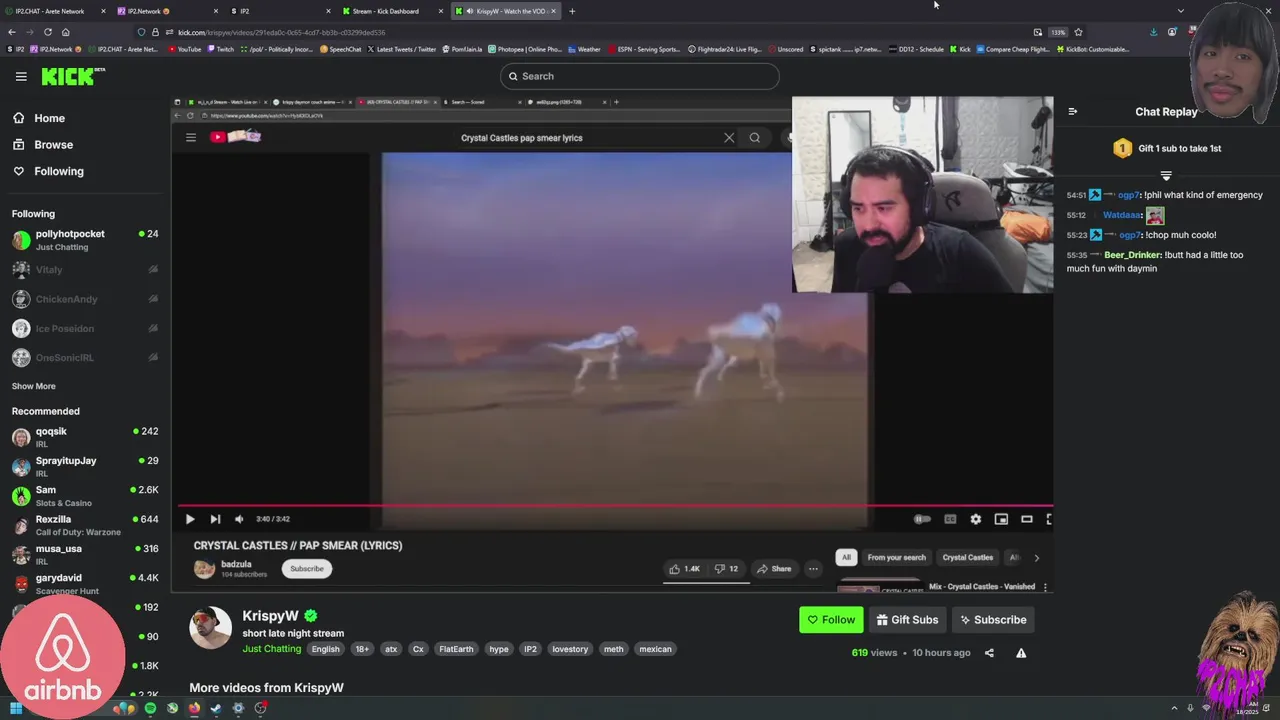Viewport: 1280px width, 720px height.
Task: Open Spotify from the taskbar
Action: (150, 709)
